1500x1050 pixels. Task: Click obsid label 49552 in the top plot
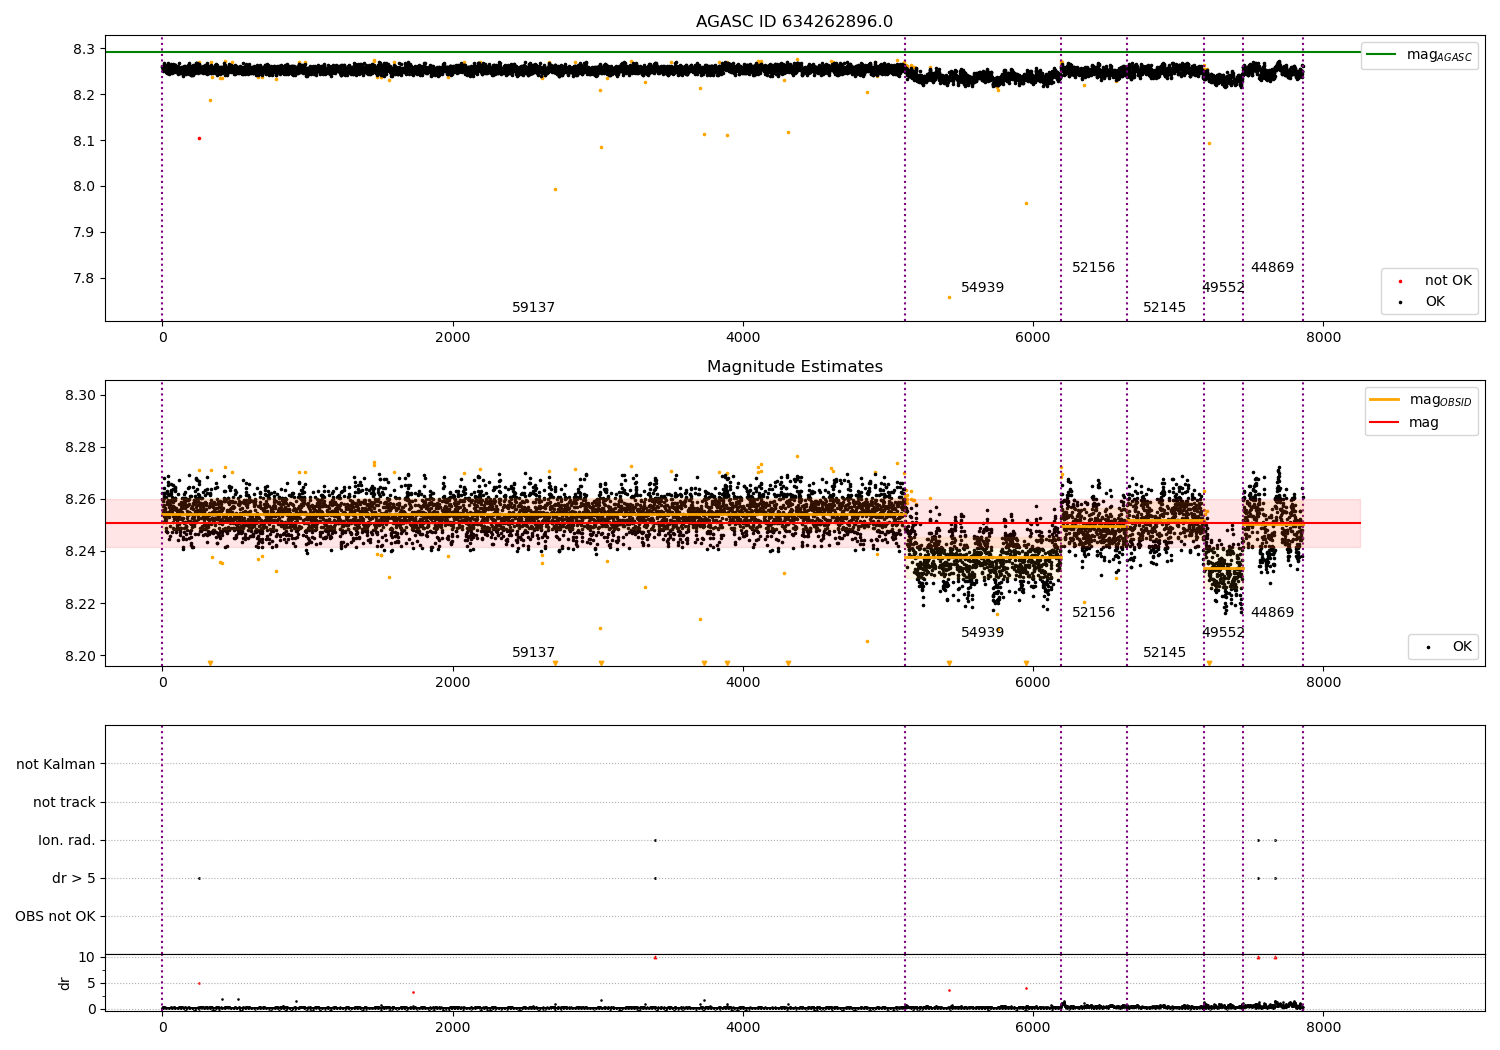(x=1223, y=288)
